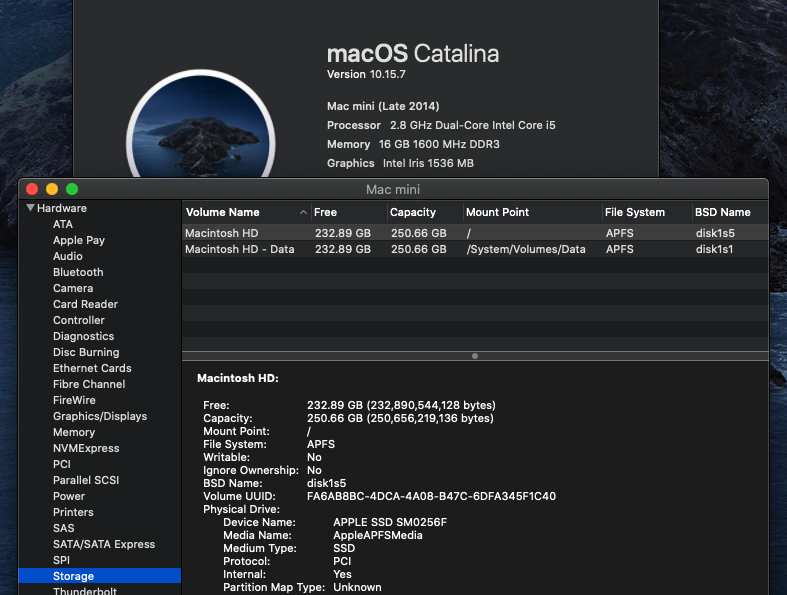Click the highlighted Storage sidebar item
Viewport: 787px width, 595px height.
pyautogui.click(x=99, y=576)
